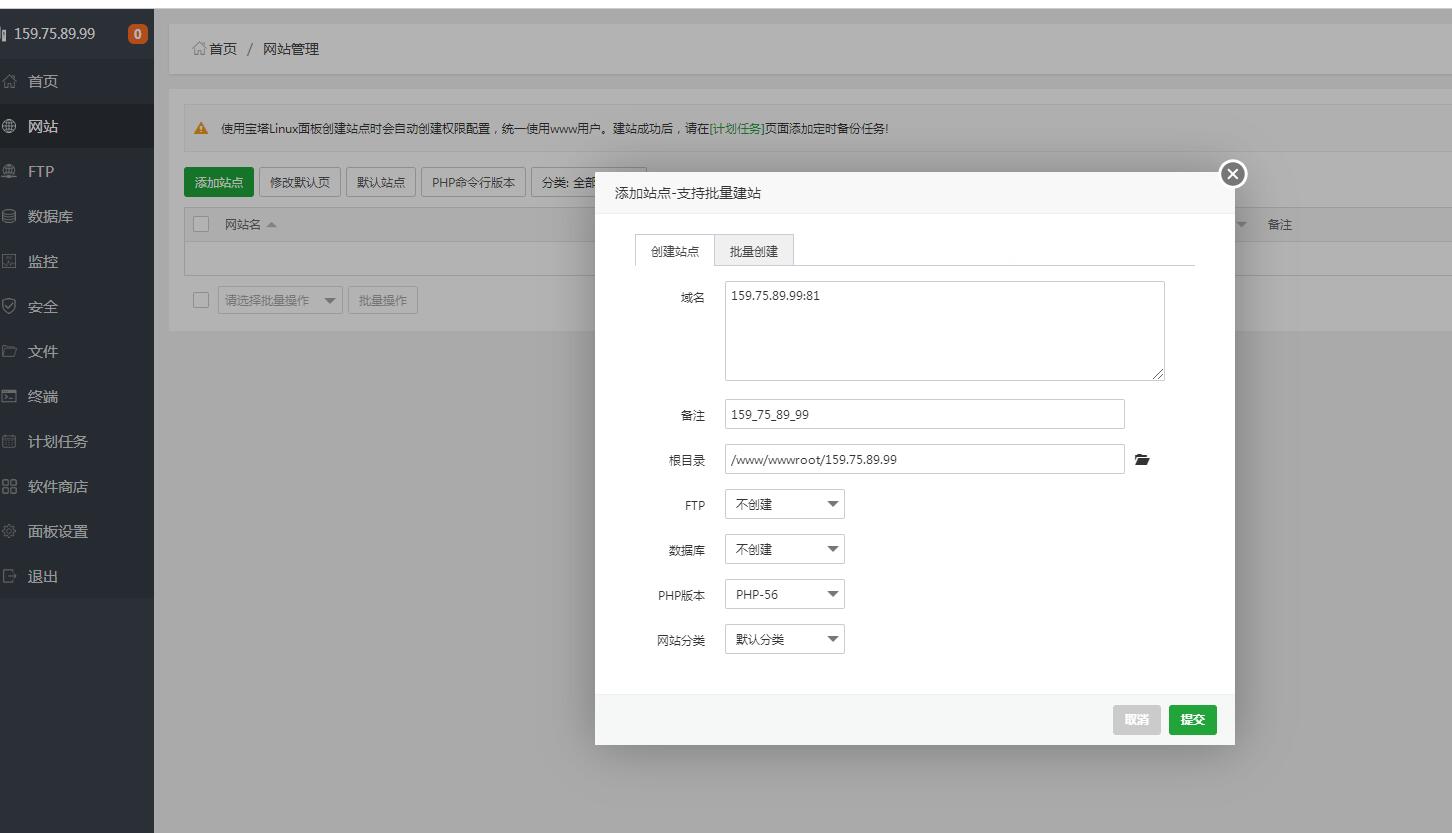Open 数据库 via its sidebar icon
The image size is (1452, 833).
pyautogui.click(x=10, y=216)
